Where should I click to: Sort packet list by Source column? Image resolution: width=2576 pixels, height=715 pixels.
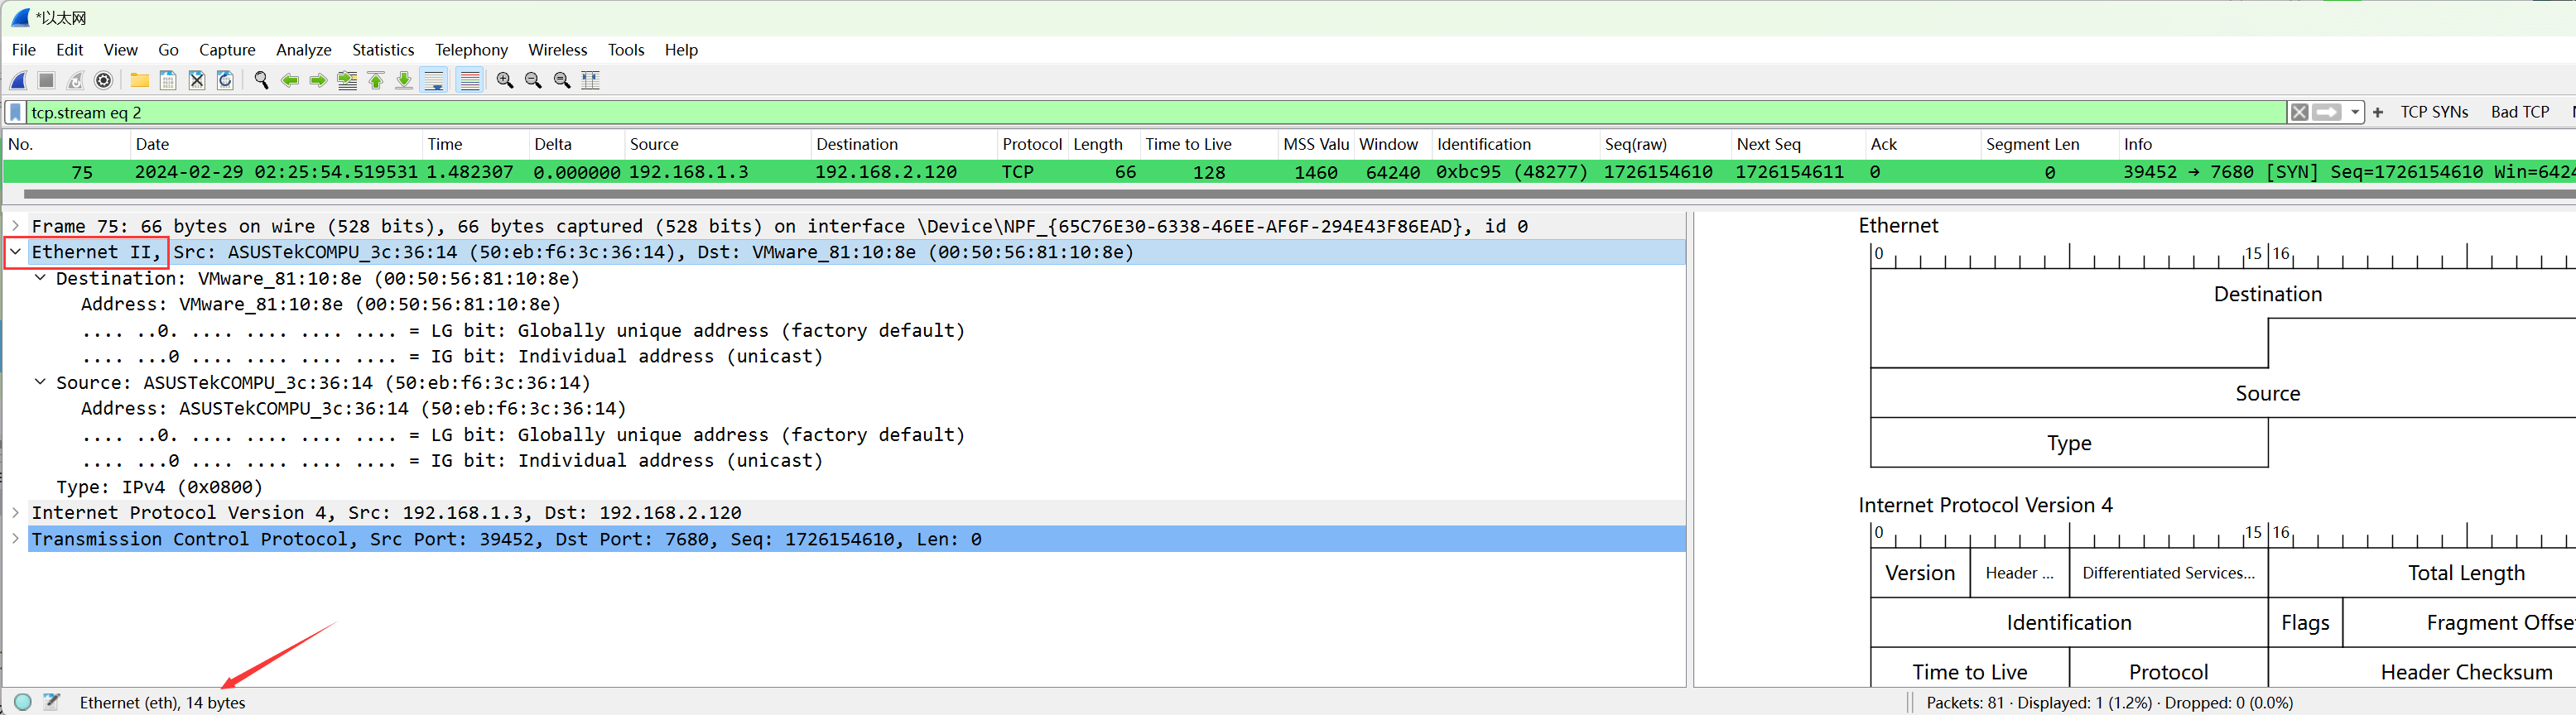717,144
